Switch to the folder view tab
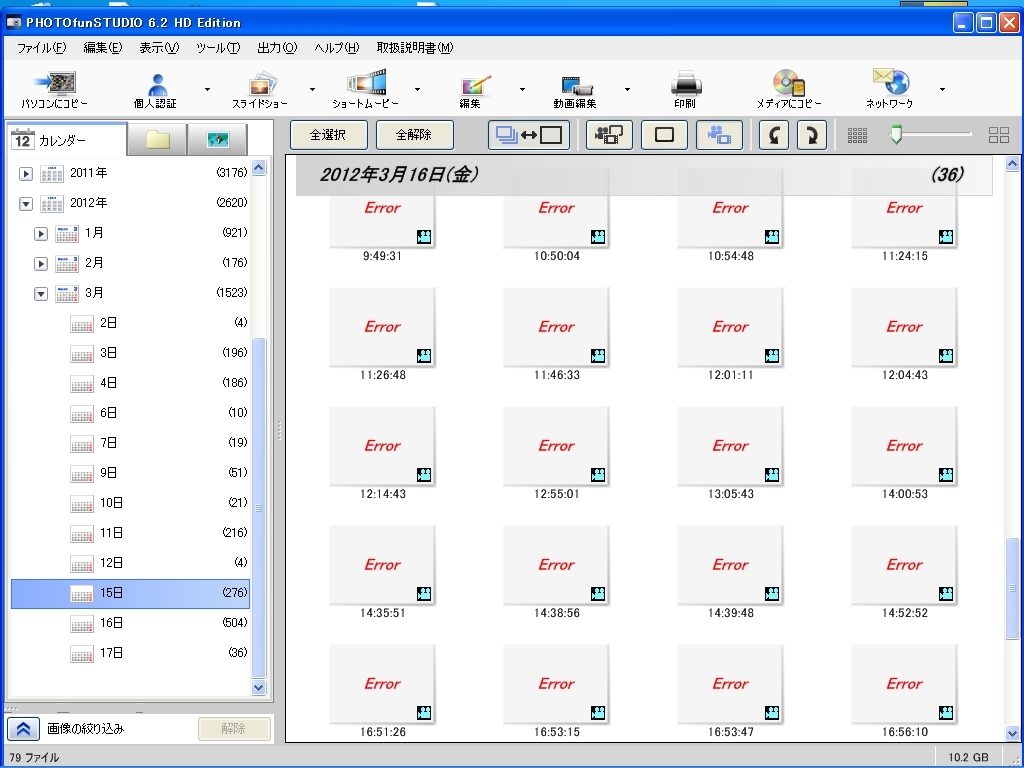Image resolution: width=1024 pixels, height=768 pixels. click(x=158, y=140)
